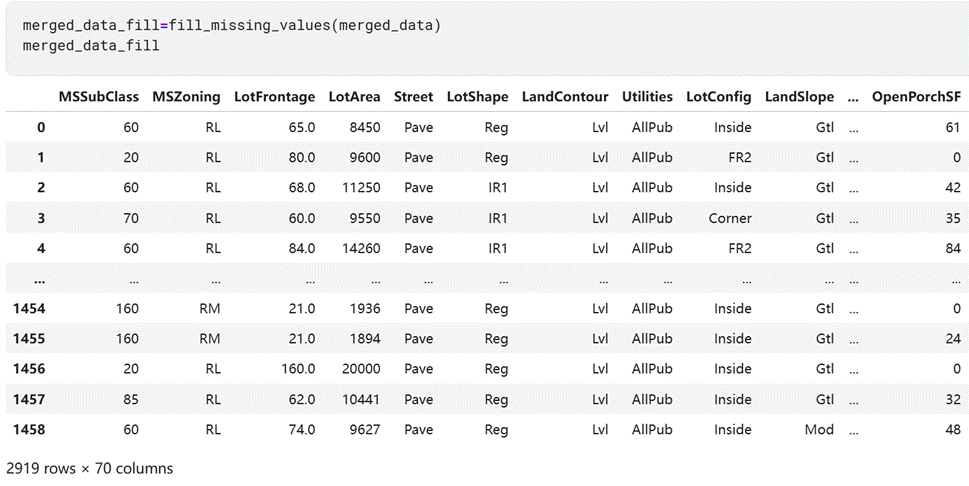Screen dimensions: 969x486
Task: Click the LotConfig column header
Action: (719, 97)
